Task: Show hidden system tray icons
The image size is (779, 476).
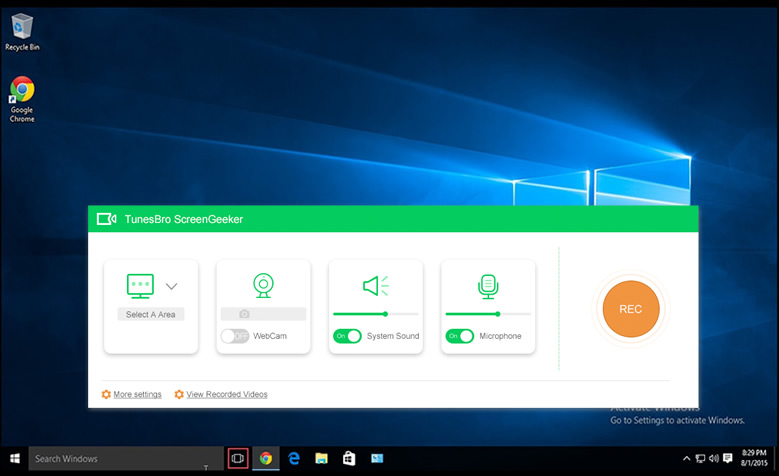Action: (687, 459)
